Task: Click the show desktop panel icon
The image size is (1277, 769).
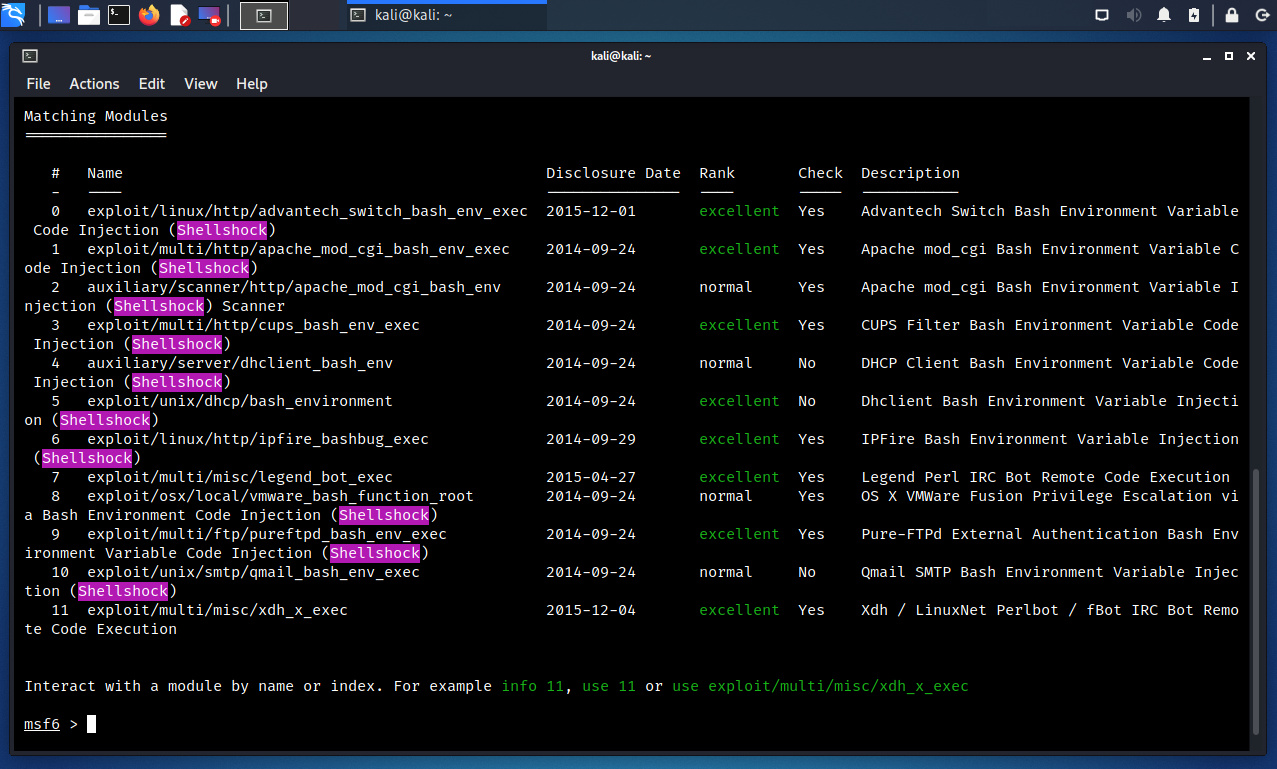Action: click(59, 15)
